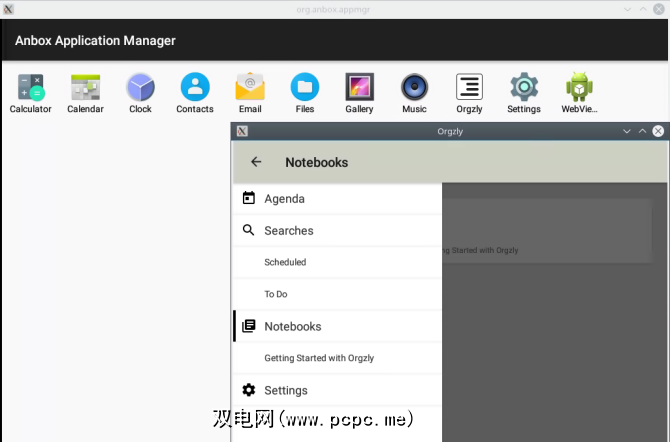Click the Orgzly window dropdown arrow
The height and width of the screenshot is (442, 670).
pyautogui.click(x=627, y=131)
